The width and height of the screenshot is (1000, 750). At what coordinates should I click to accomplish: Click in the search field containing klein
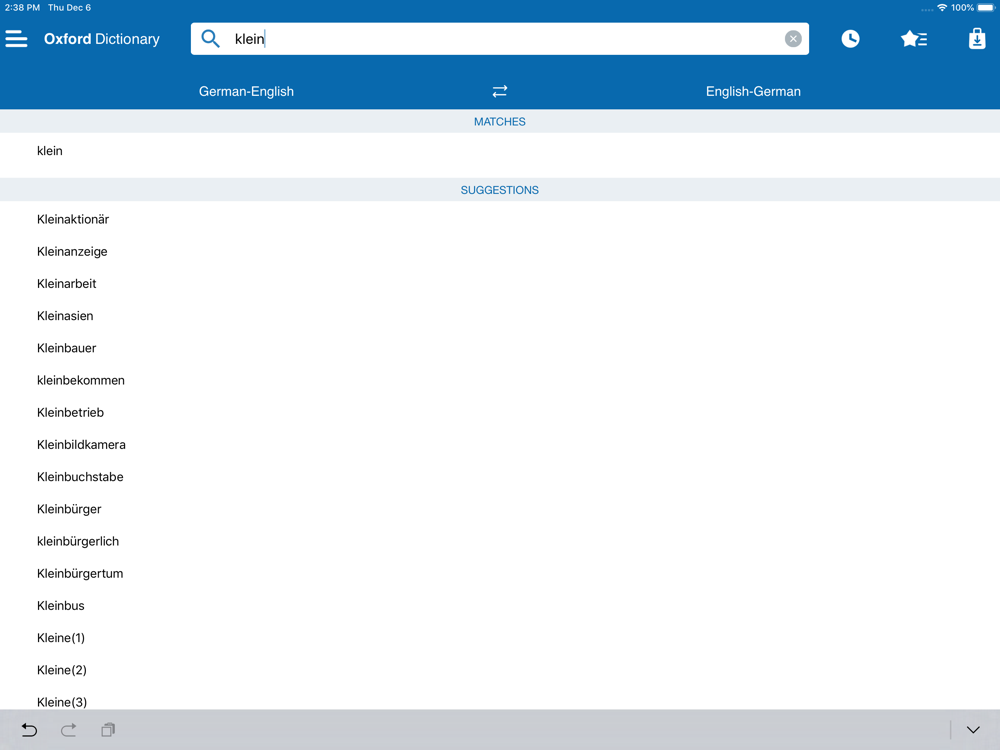500,39
